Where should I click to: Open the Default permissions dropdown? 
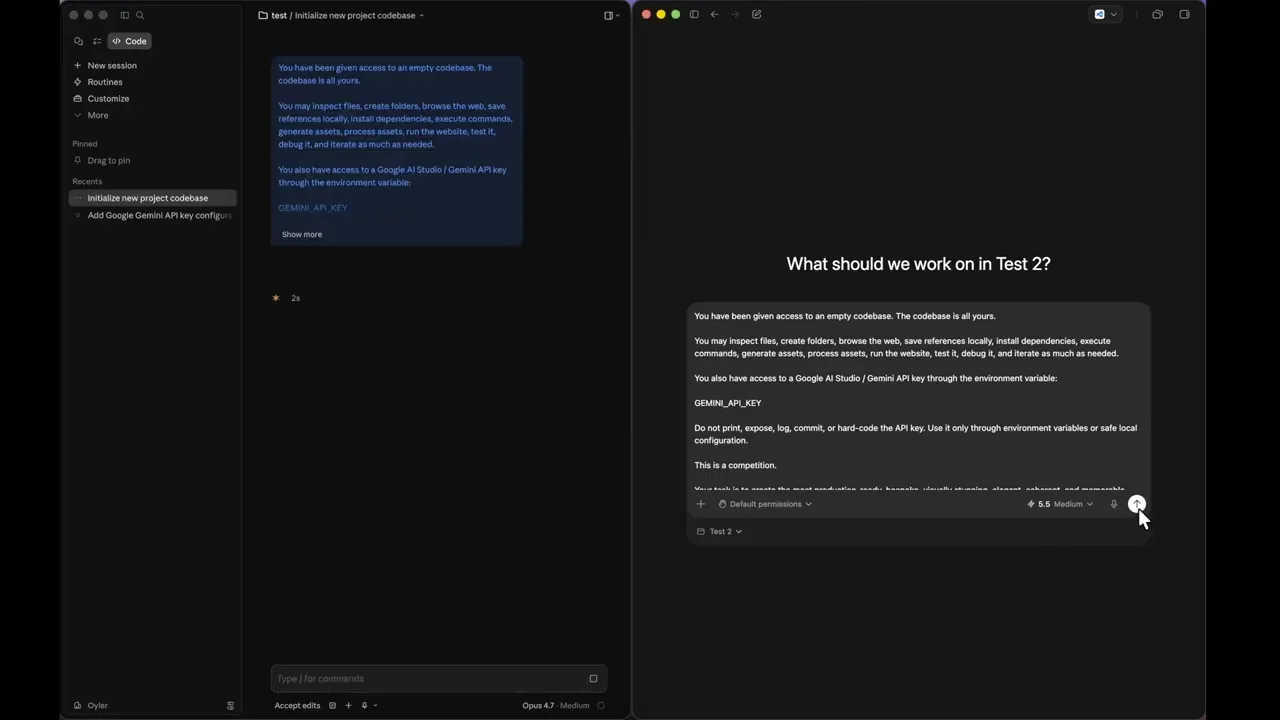click(765, 504)
